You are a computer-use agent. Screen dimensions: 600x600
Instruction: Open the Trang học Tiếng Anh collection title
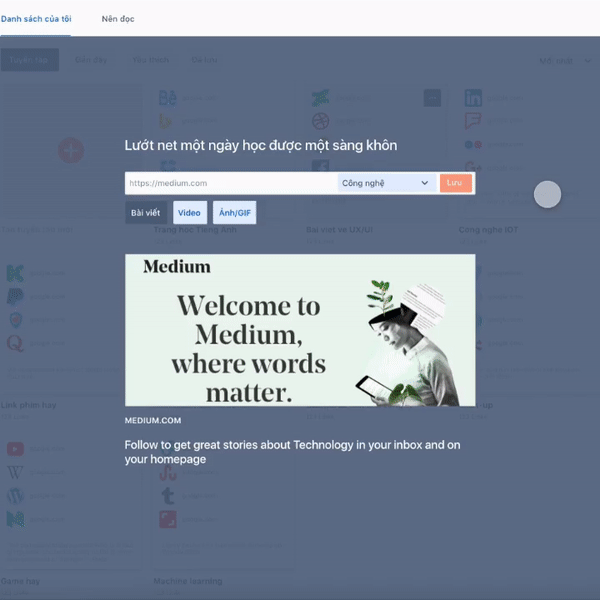195,230
